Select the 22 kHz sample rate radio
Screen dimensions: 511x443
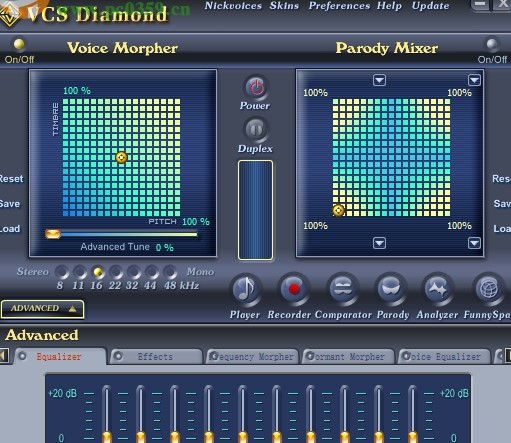[115, 272]
